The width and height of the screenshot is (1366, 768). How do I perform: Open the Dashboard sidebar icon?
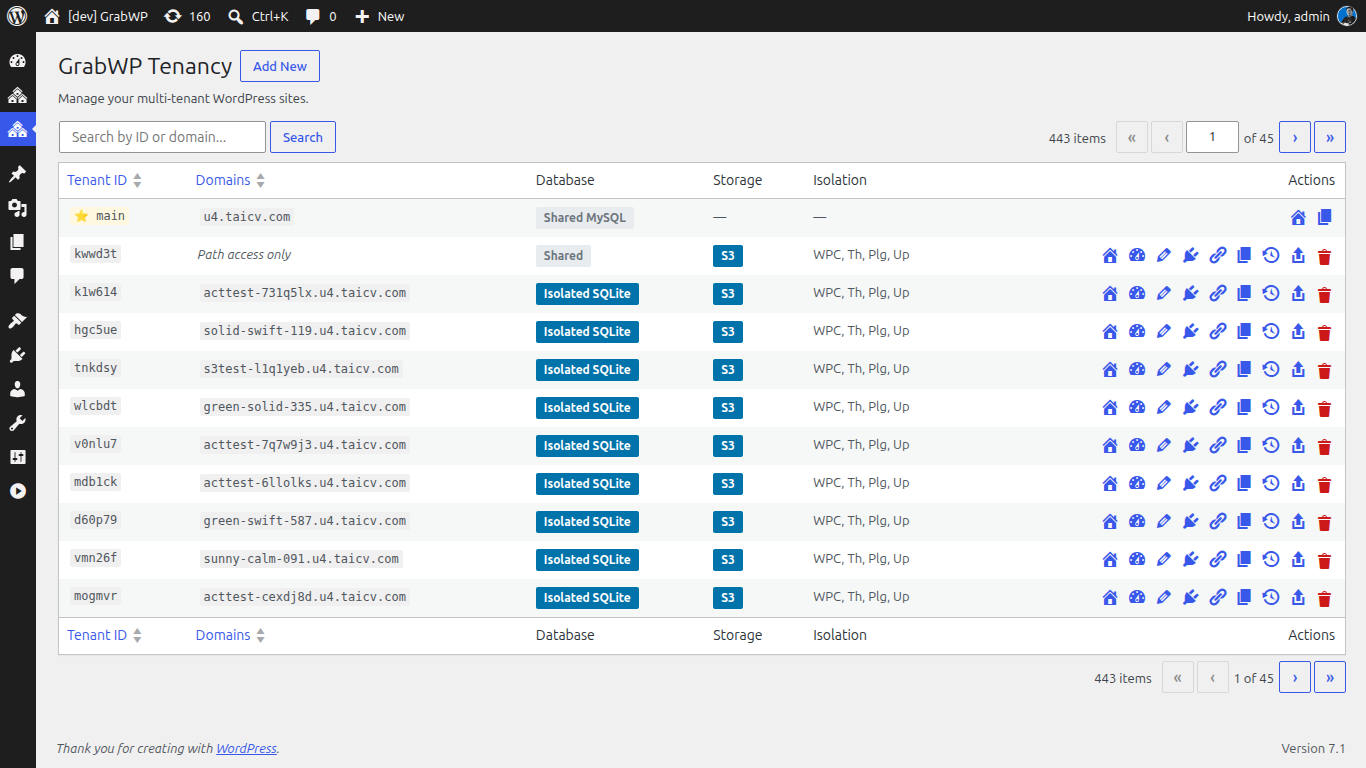pos(17,61)
